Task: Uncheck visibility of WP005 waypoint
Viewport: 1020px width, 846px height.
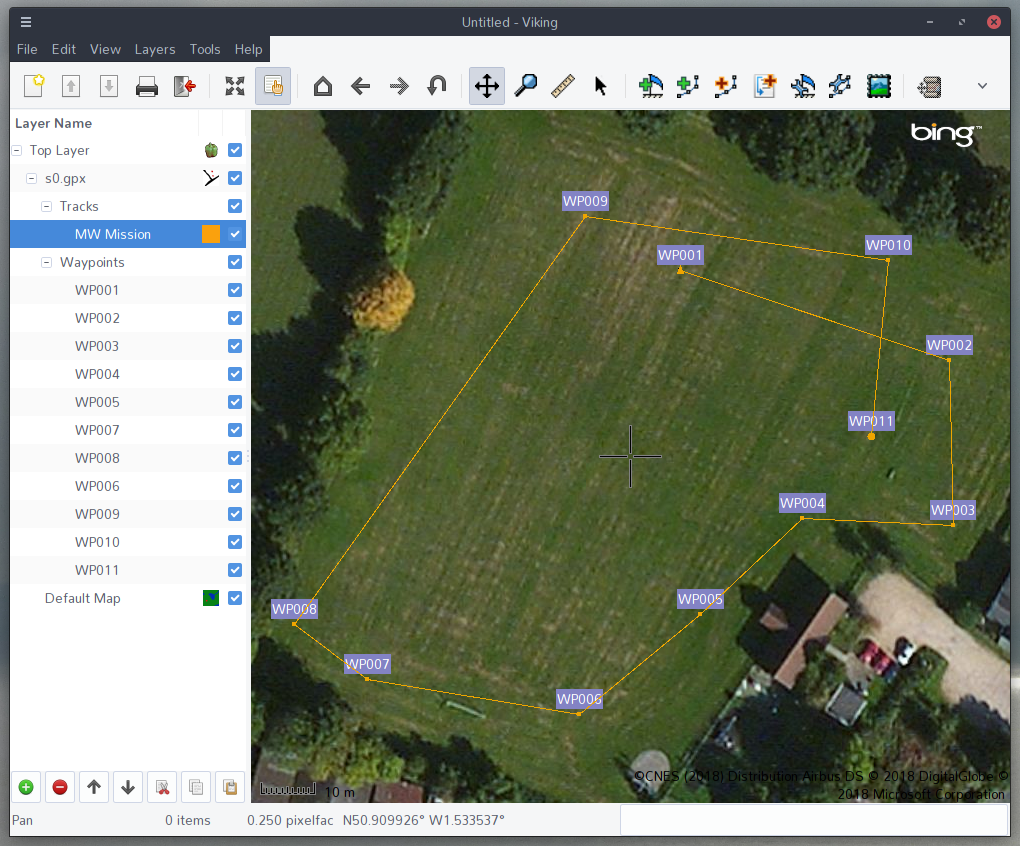Action: 235,402
